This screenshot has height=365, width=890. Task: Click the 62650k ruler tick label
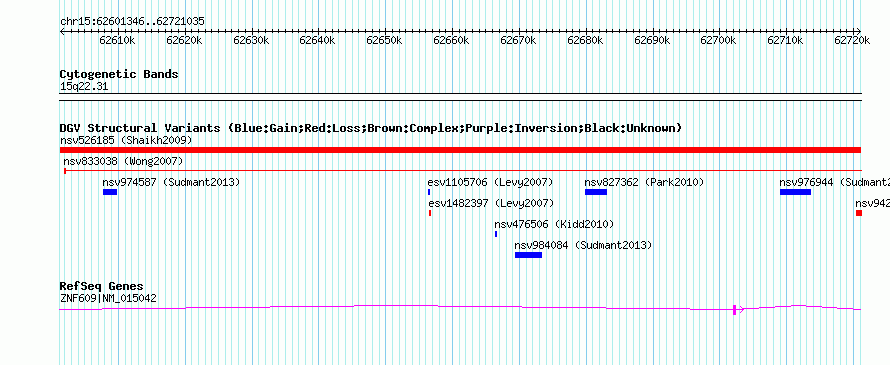[384, 40]
